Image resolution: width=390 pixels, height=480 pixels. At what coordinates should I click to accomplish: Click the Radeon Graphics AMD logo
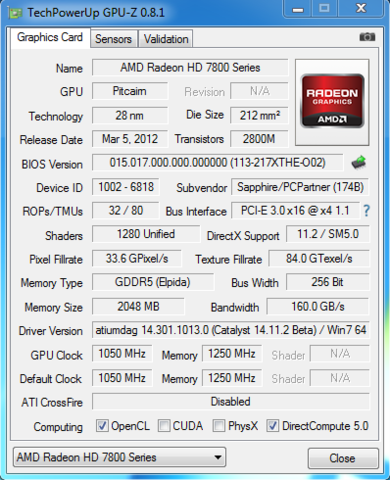pyautogui.click(x=332, y=102)
